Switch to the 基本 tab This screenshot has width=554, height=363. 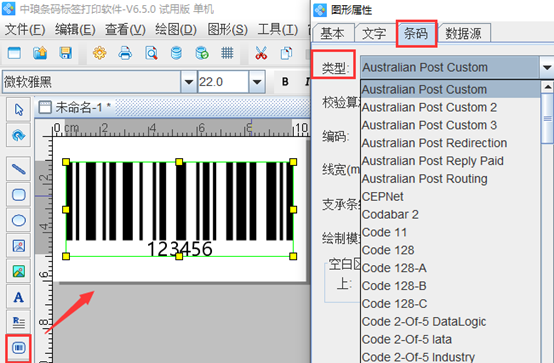(x=332, y=34)
